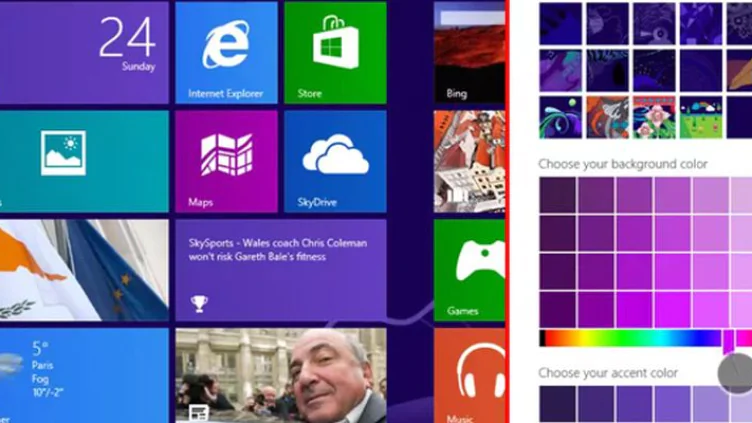752x423 pixels.
Task: Select the teal wave and green moon pattern
Action: pyautogui.click(x=561, y=118)
